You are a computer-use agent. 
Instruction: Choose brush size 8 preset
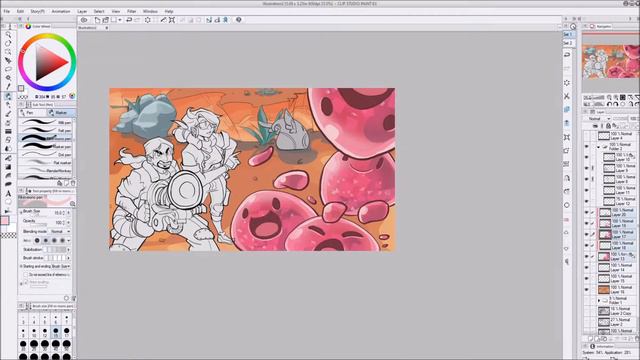pos(23,332)
